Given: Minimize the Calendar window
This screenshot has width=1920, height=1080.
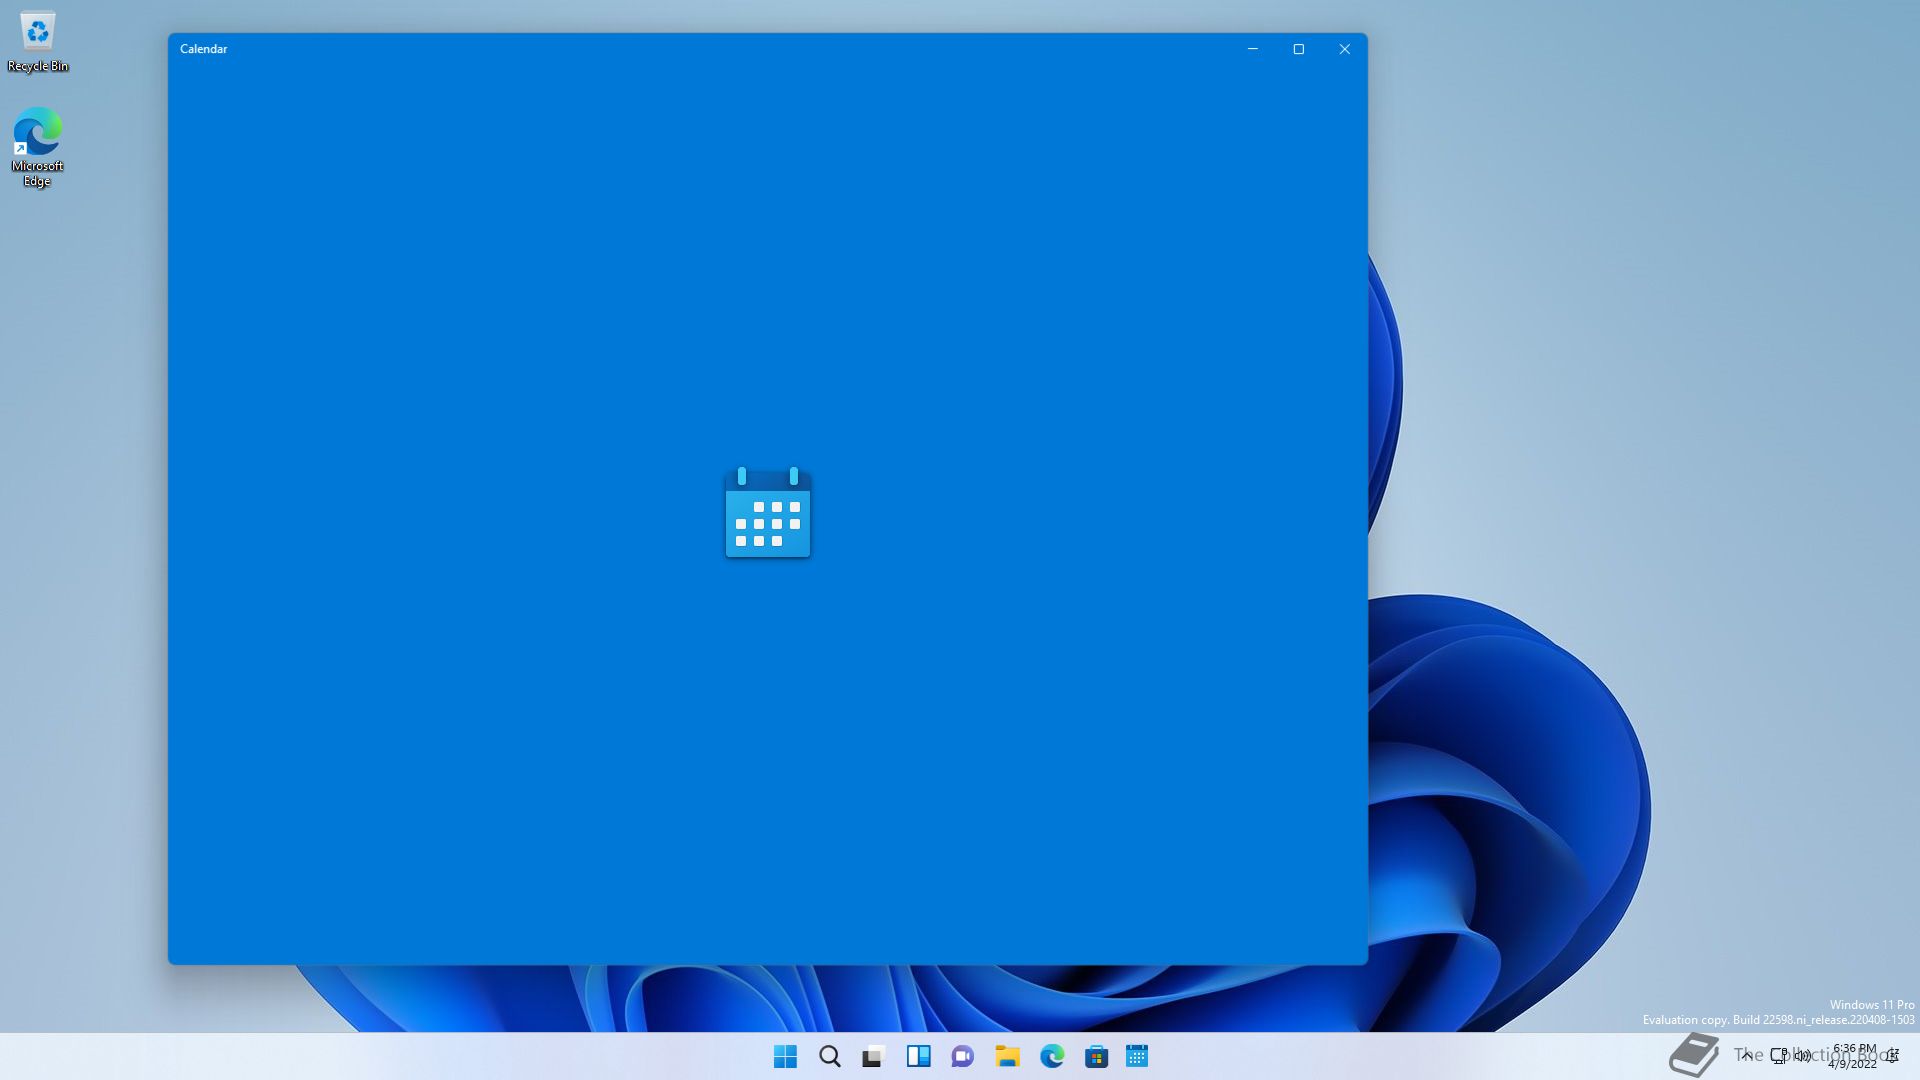Looking at the screenshot, I should coord(1252,49).
